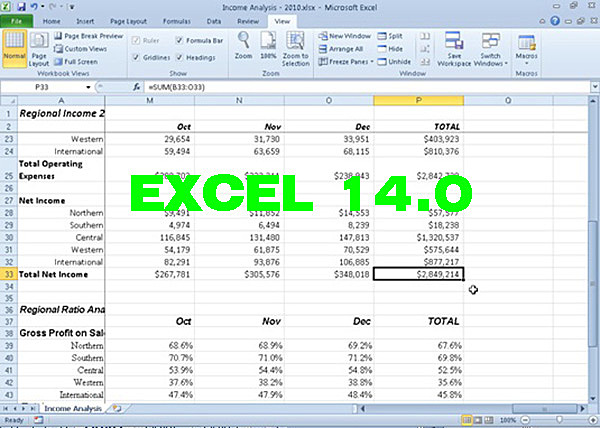Click the macro record icon in status bar
Image resolution: width=600 pixels, height=428 pixels.
pos(38,420)
